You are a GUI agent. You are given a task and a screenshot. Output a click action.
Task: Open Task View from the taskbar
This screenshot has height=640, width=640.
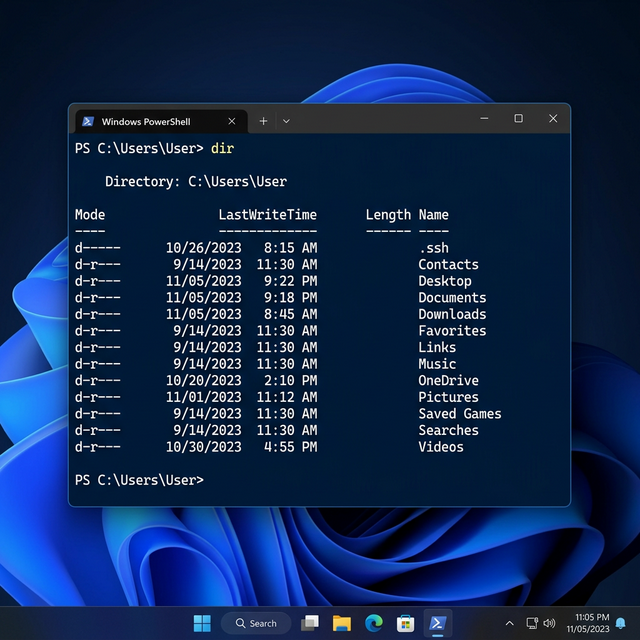point(310,623)
